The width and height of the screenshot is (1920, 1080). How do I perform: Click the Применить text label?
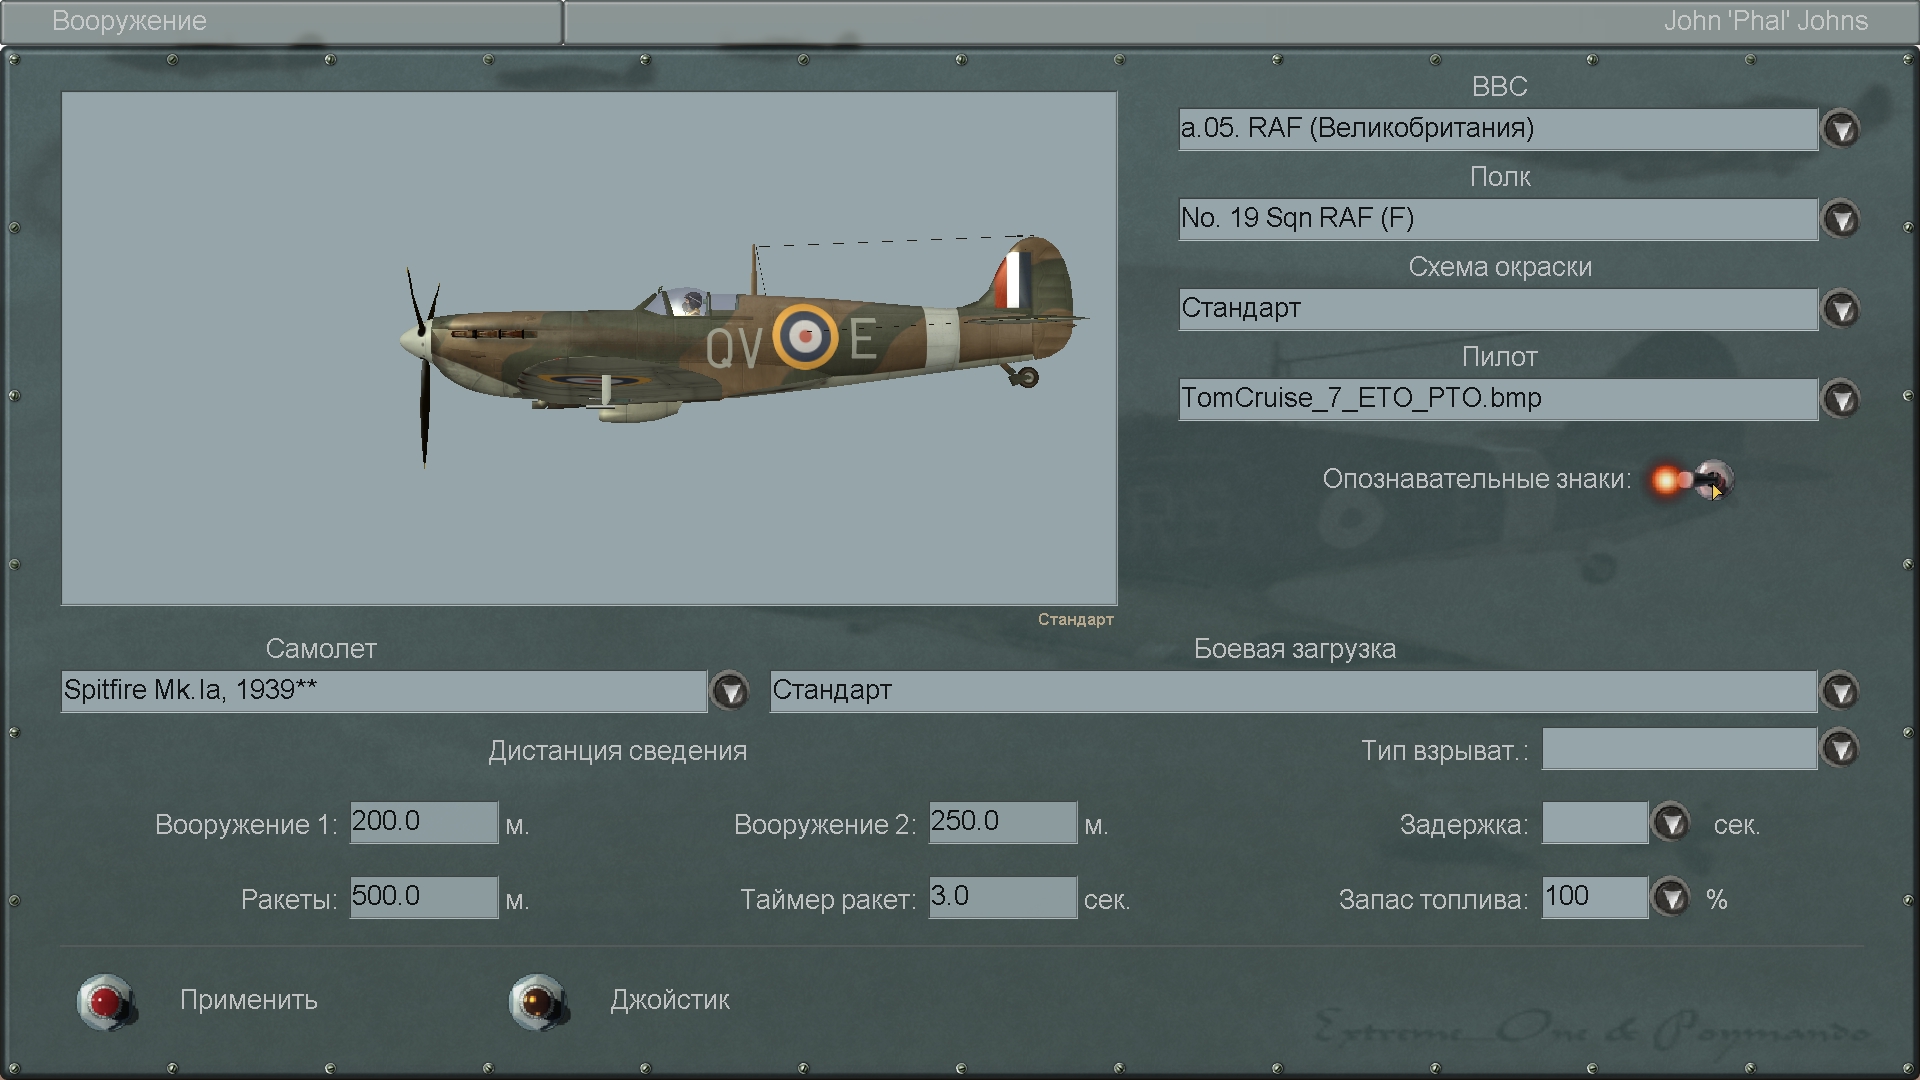[x=248, y=1000]
